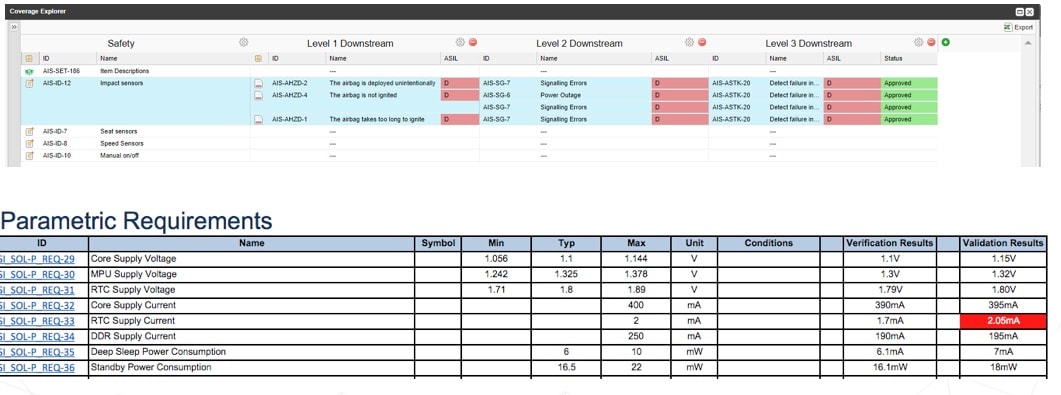Click the Status column header

coord(909,59)
